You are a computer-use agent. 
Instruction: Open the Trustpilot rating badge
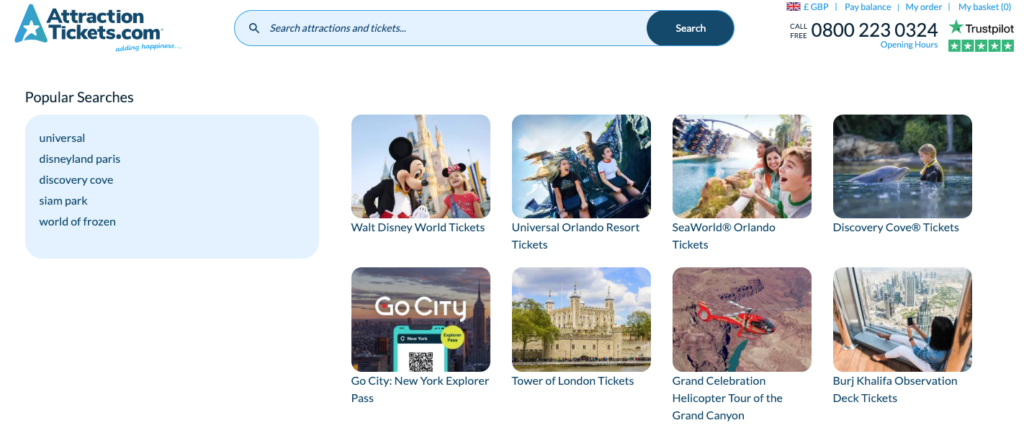coord(980,28)
